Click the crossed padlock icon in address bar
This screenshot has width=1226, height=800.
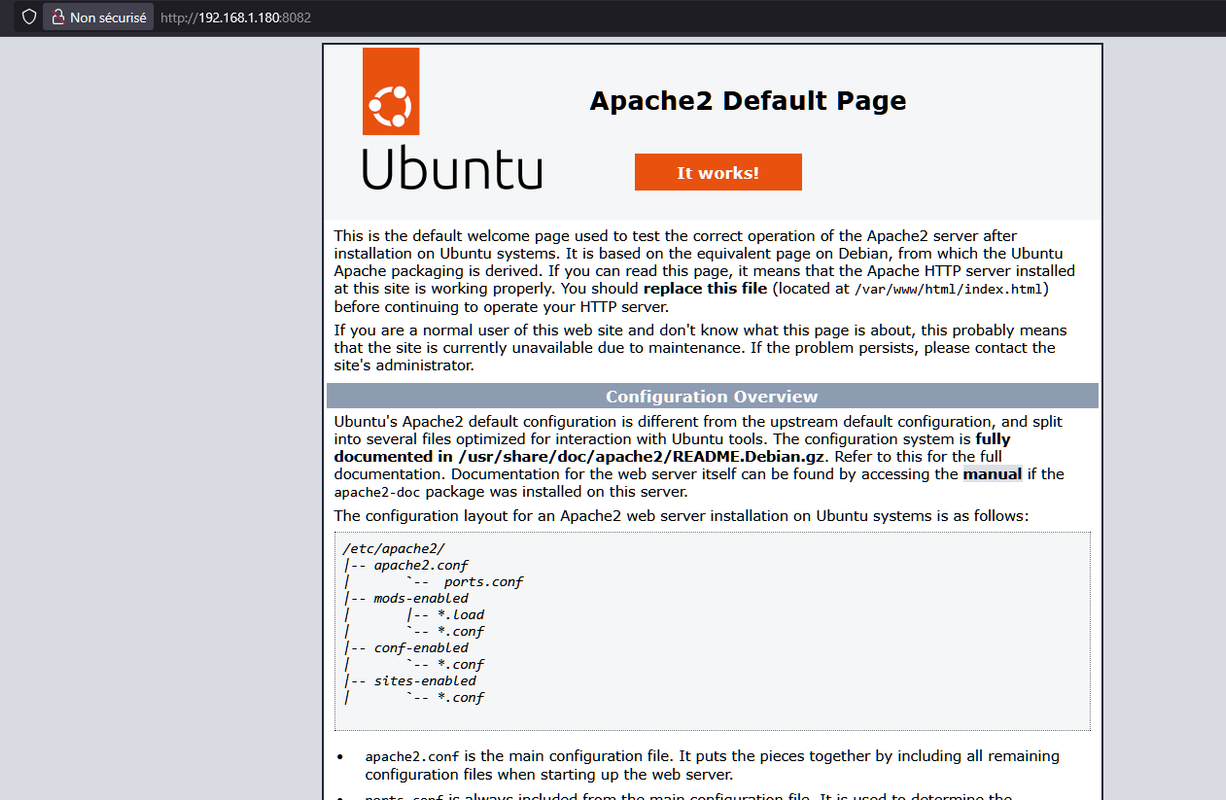coord(58,17)
